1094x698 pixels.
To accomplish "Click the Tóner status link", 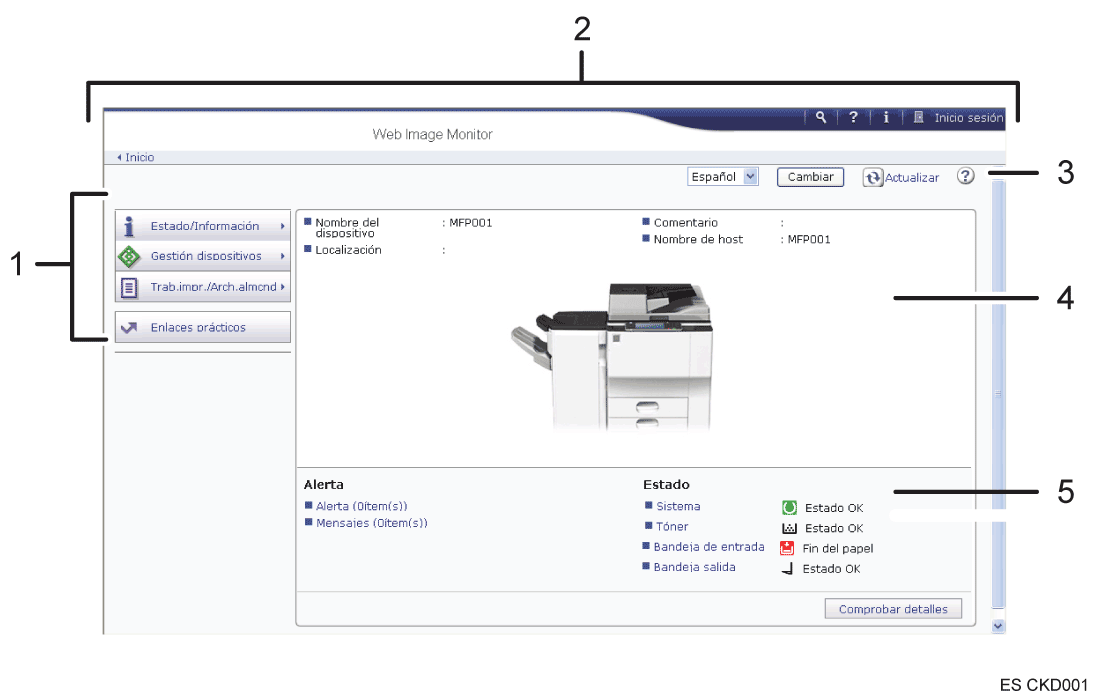I will [x=672, y=526].
